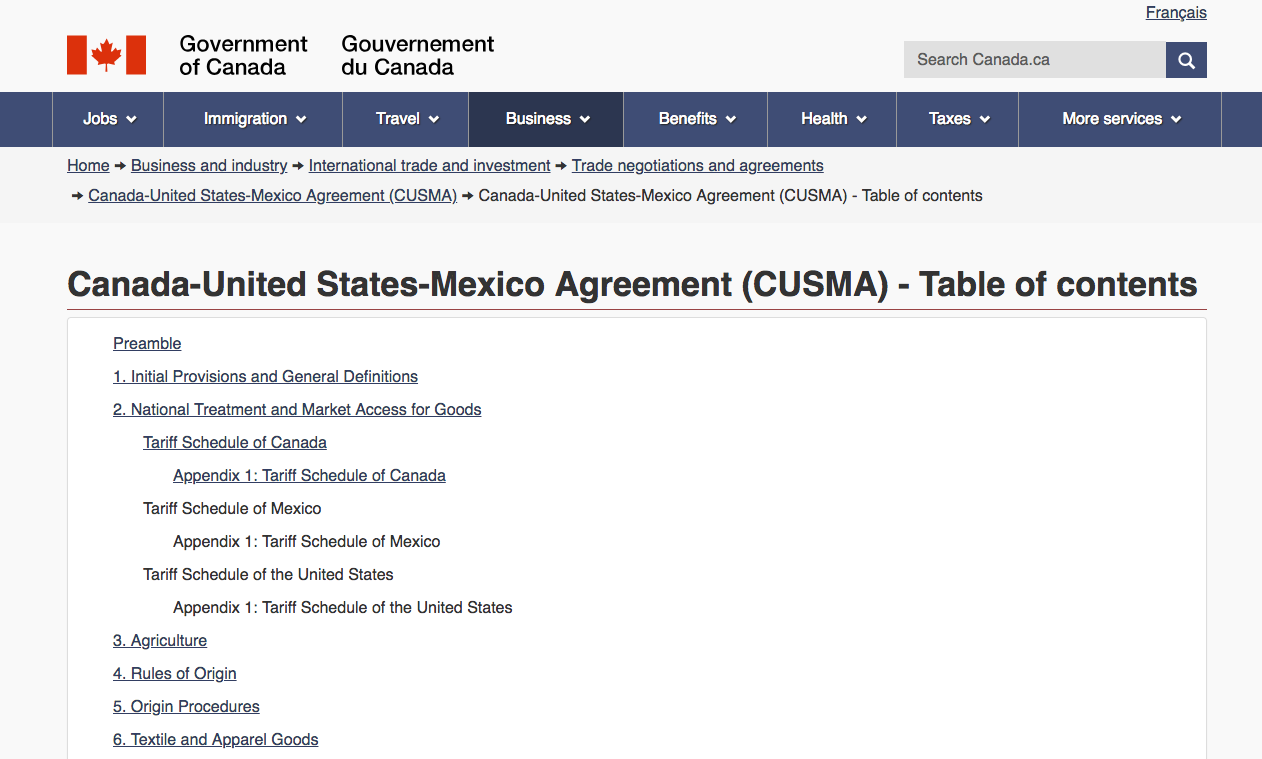Open the More services menu
1262x759 pixels.
click(x=1120, y=119)
